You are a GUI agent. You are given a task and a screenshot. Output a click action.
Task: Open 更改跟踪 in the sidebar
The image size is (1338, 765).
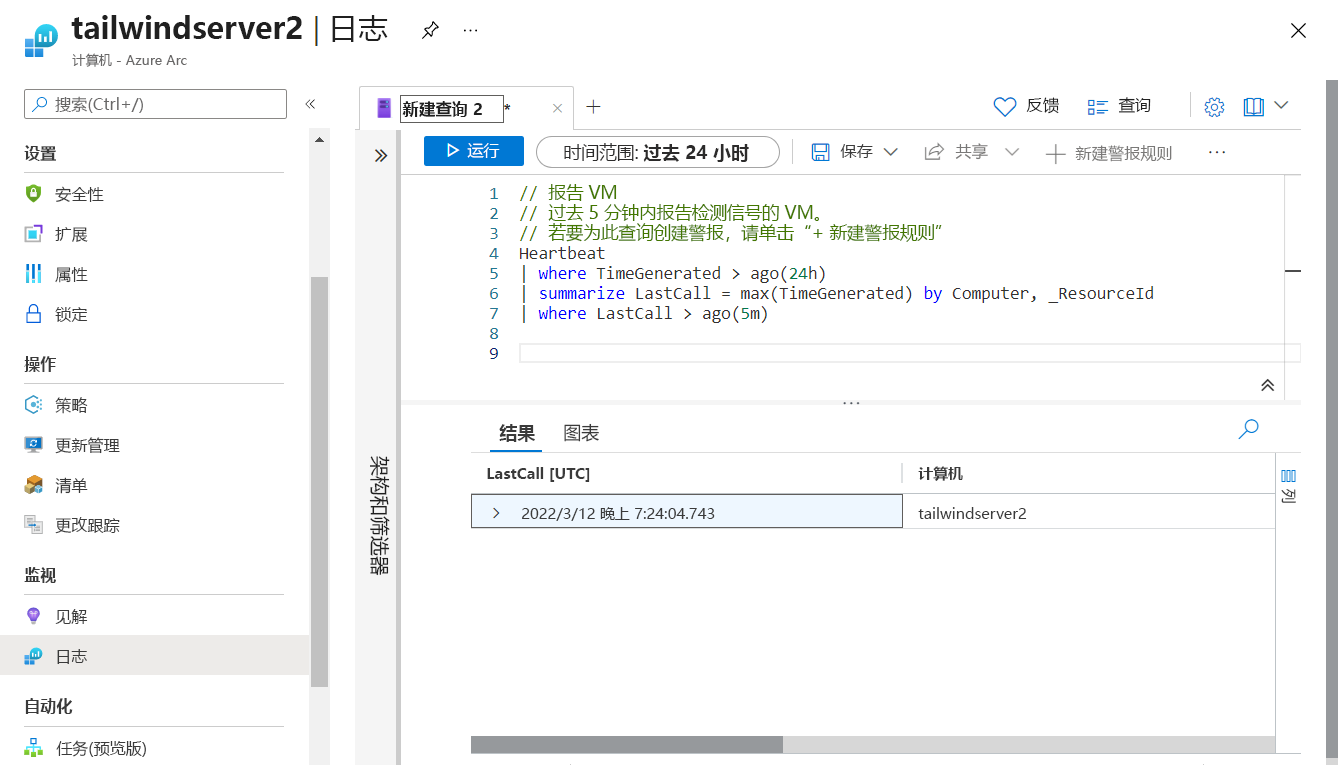pos(87,525)
